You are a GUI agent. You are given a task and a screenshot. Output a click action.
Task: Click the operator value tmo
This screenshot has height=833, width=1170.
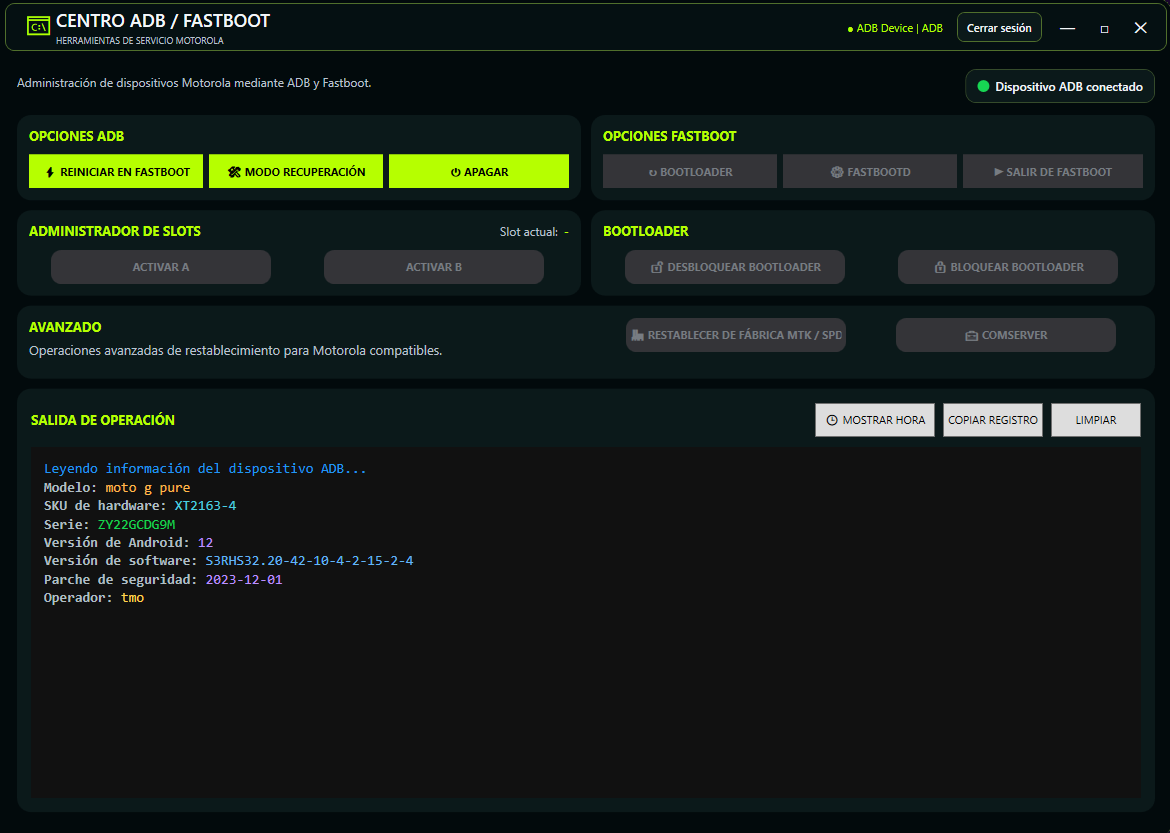click(133, 598)
